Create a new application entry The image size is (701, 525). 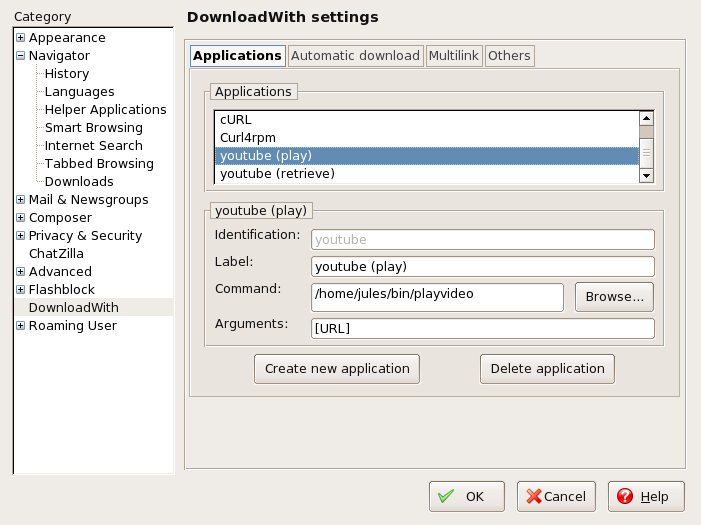337,369
